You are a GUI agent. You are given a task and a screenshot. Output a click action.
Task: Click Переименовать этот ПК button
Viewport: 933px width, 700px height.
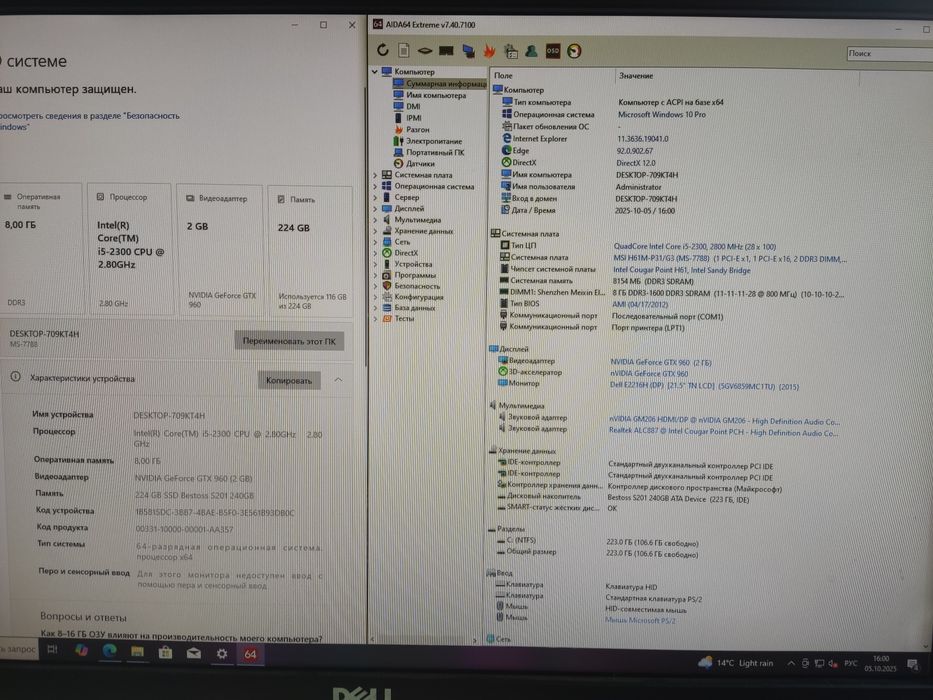tap(289, 341)
